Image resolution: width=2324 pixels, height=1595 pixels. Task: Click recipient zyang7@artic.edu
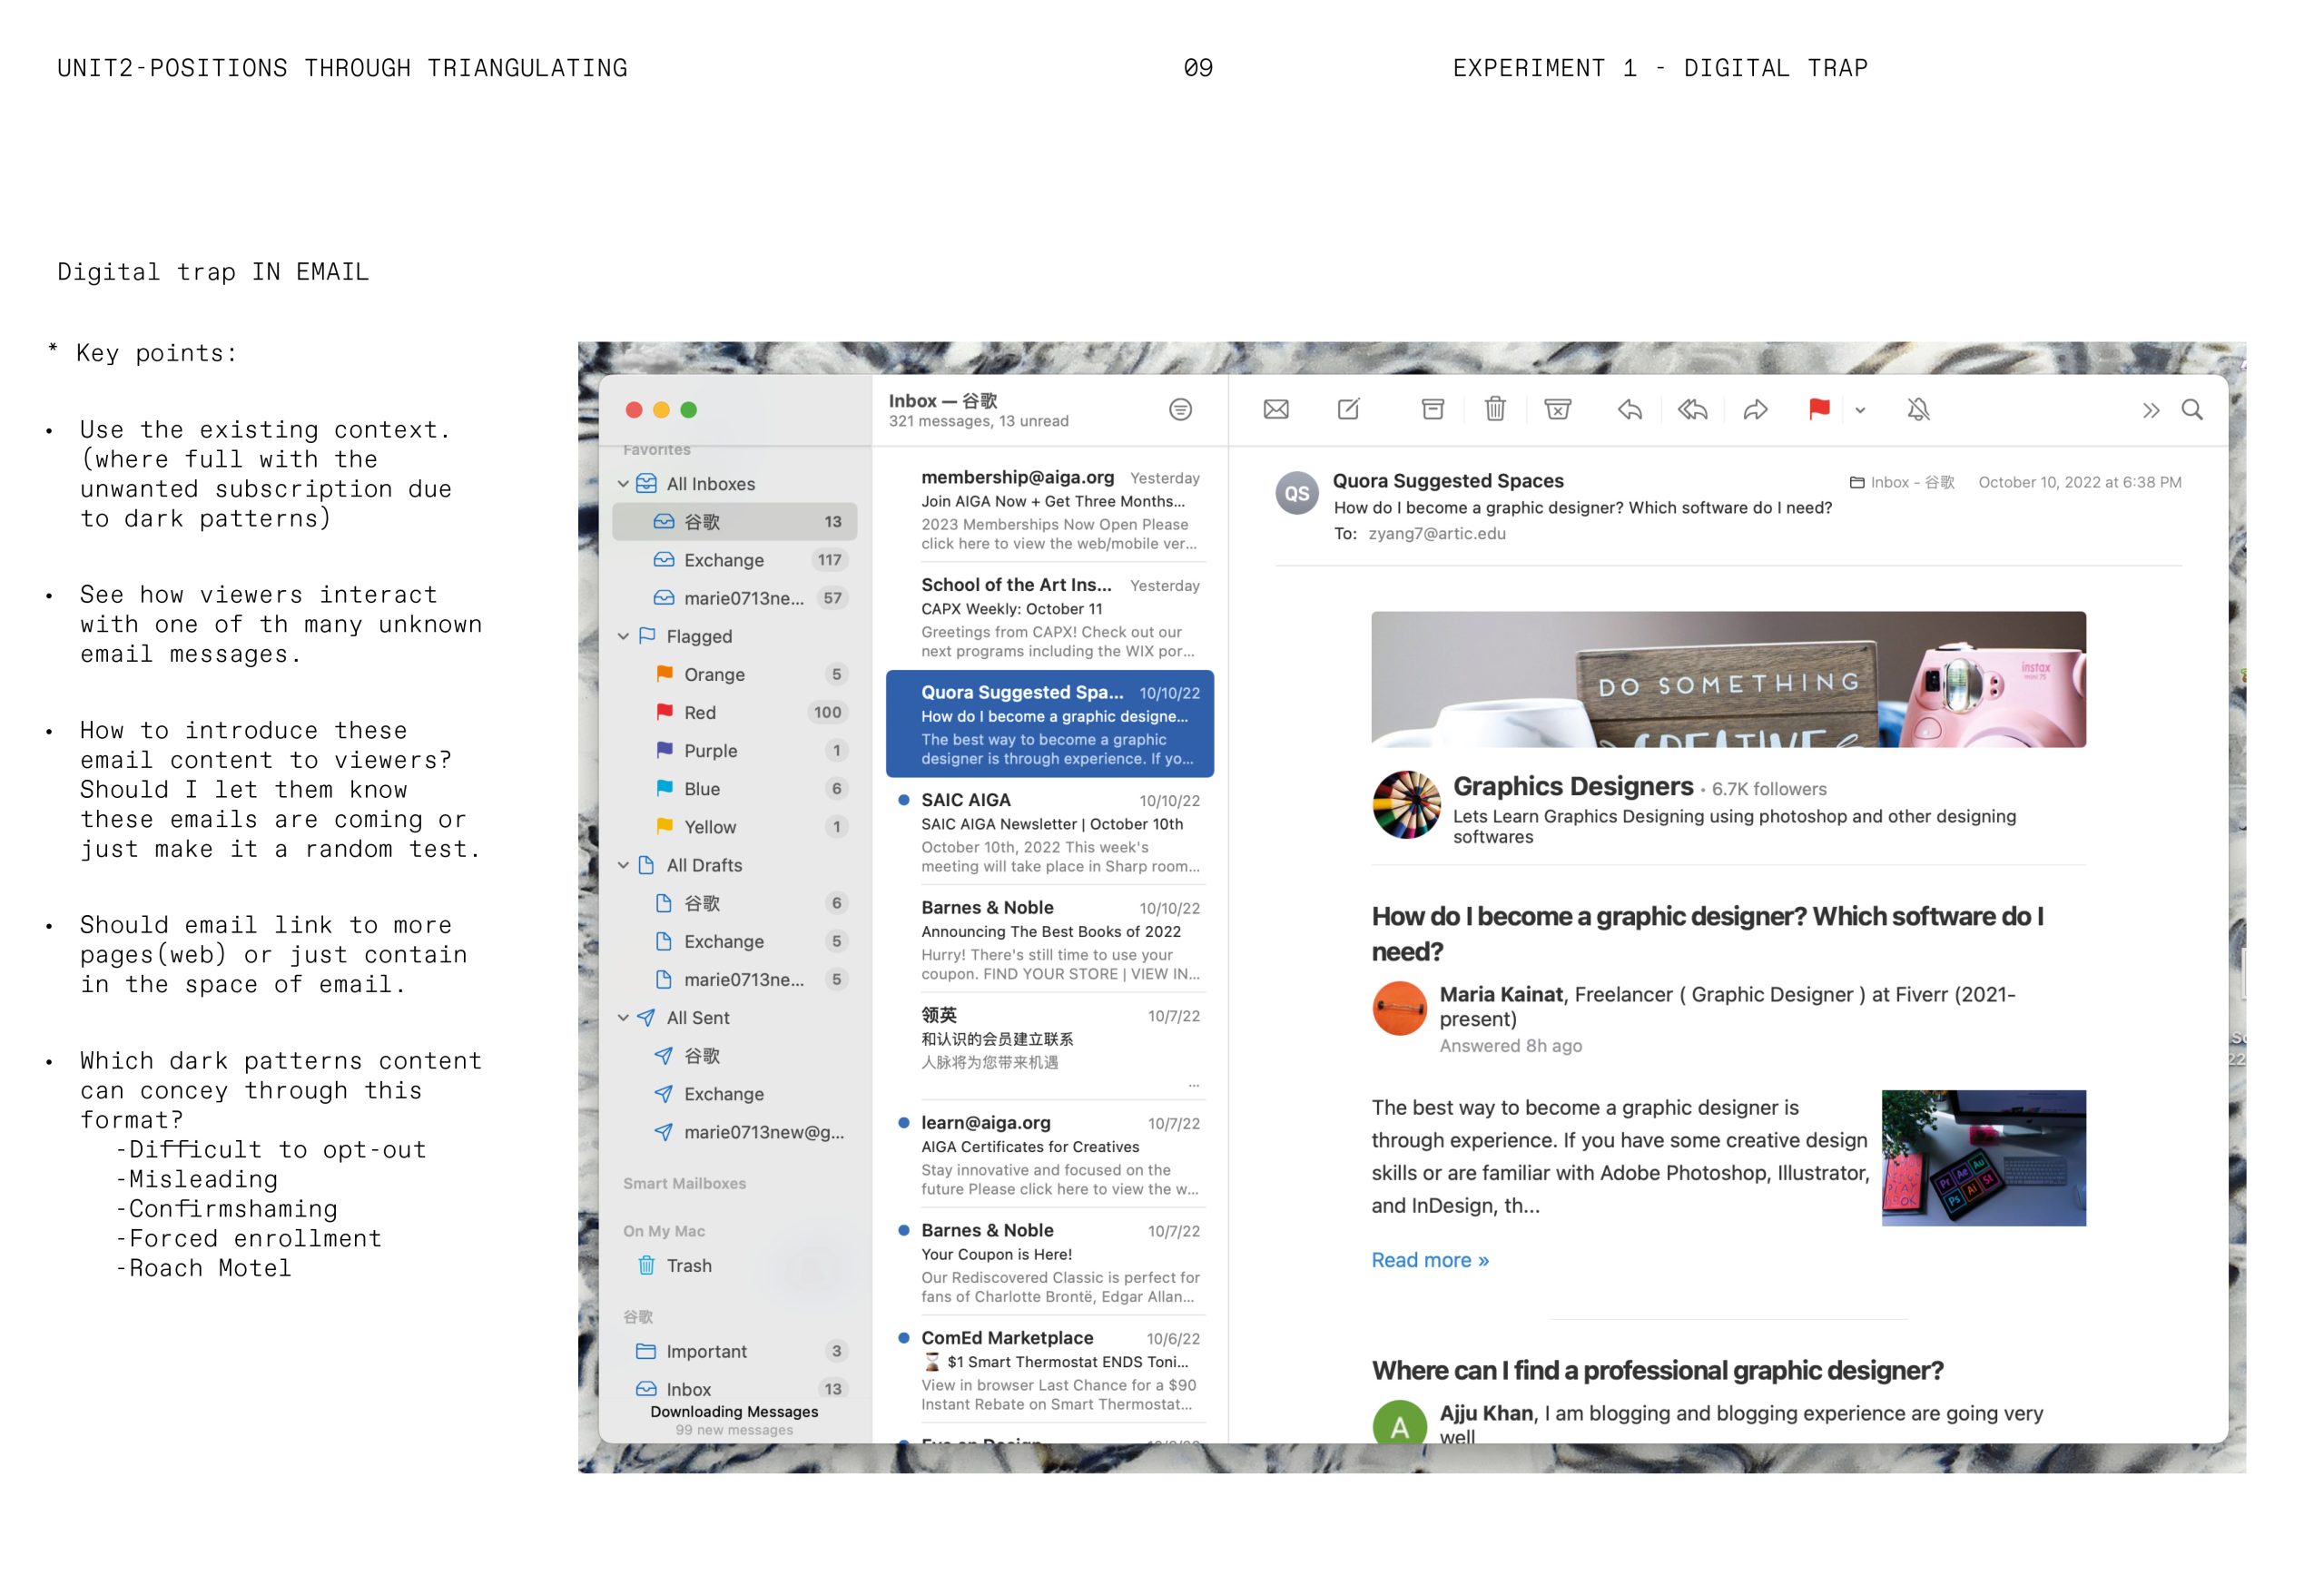point(1437,534)
